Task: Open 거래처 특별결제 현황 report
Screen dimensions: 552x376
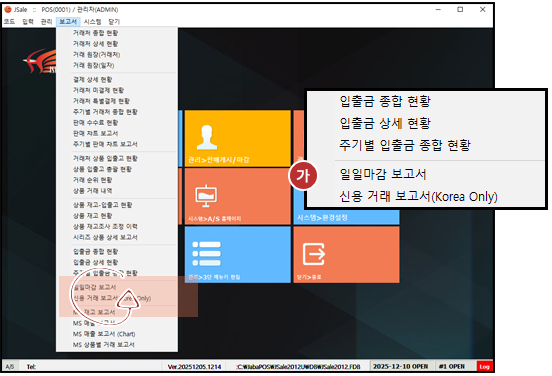Action: [x=101, y=101]
